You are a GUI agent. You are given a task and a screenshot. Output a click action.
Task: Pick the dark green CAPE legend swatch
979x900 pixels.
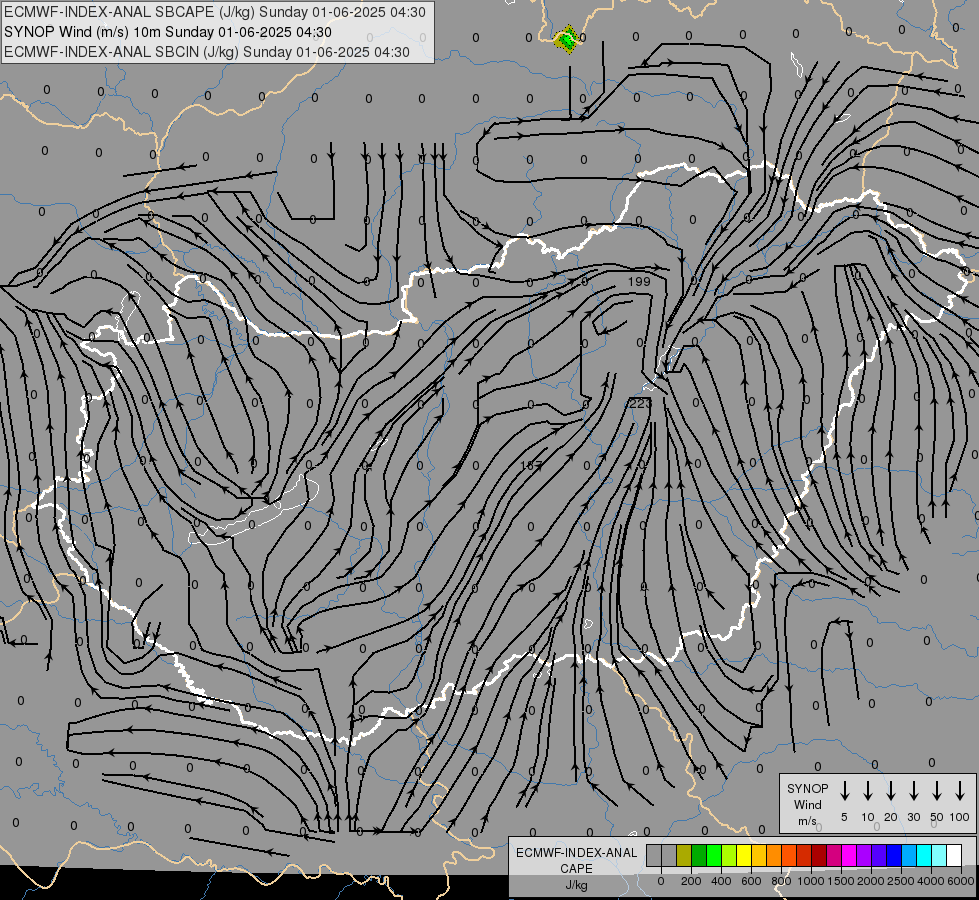tap(699, 855)
